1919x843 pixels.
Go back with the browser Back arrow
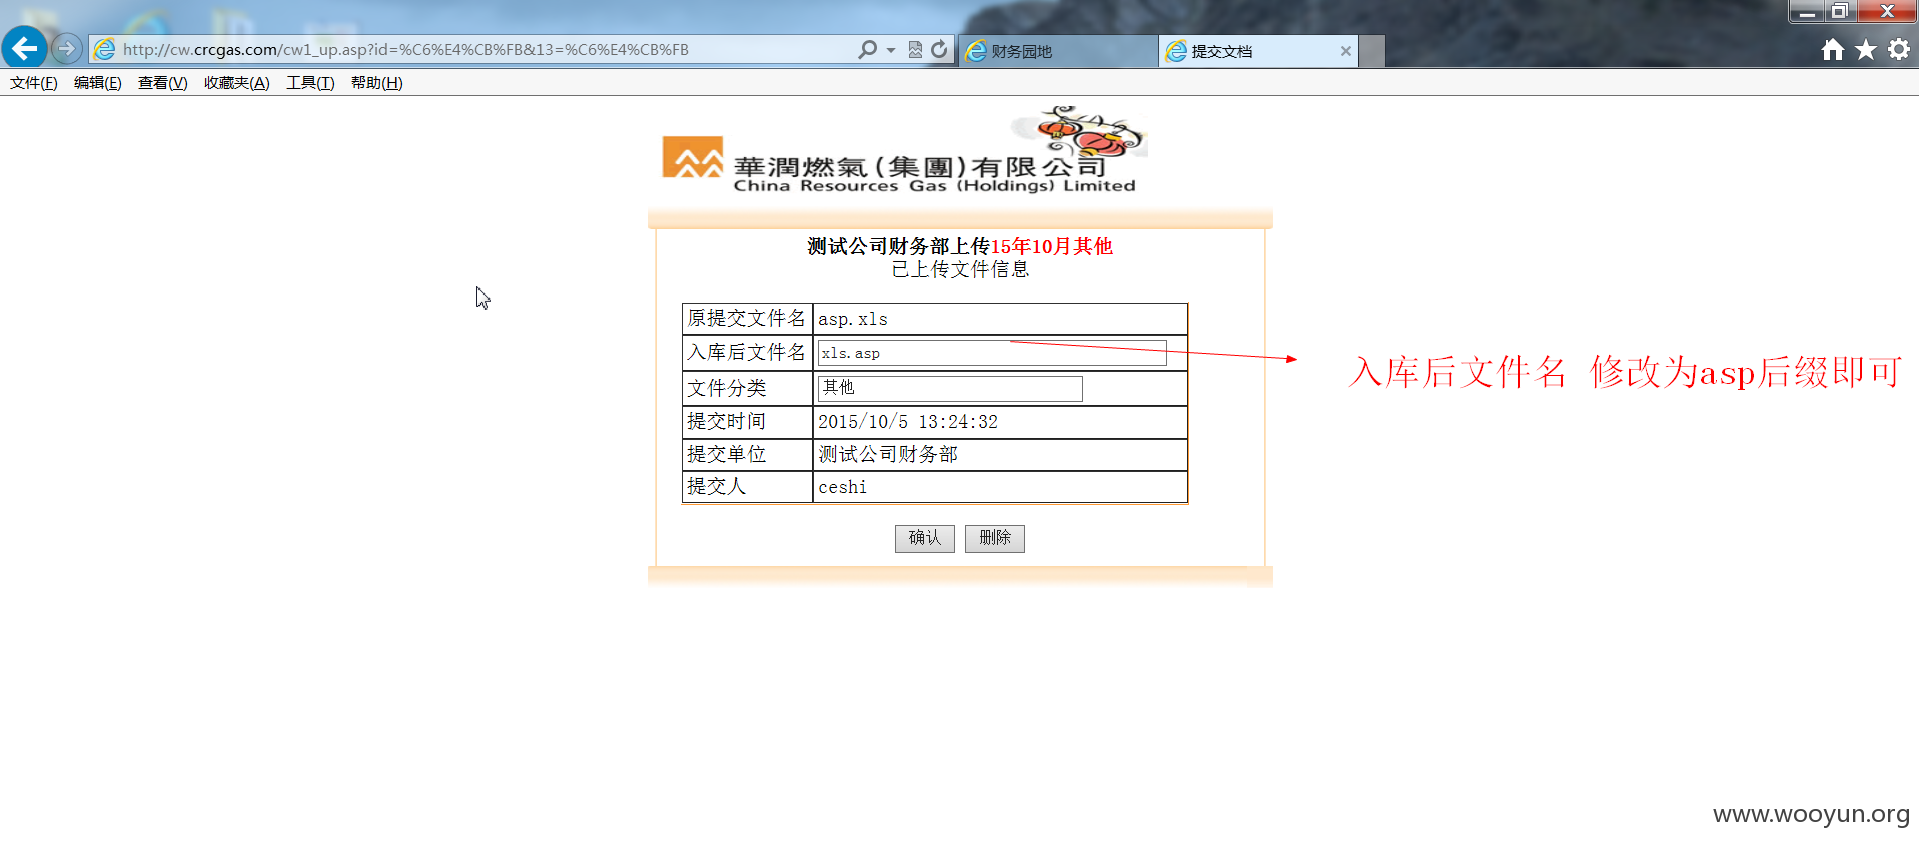click(x=24, y=48)
